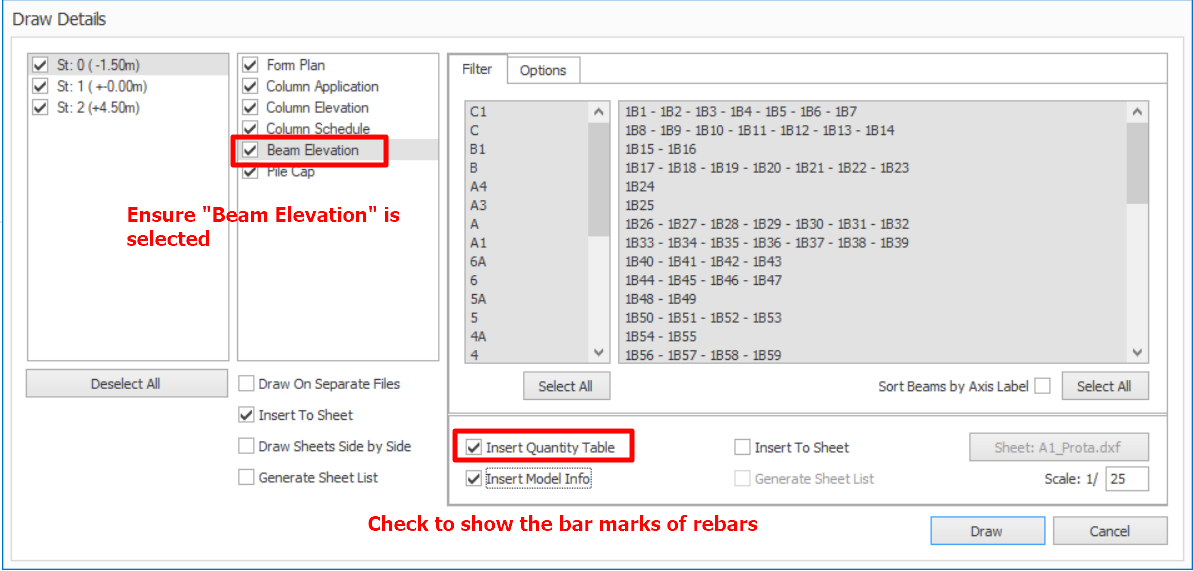Toggle the Insert Model Info checkbox
Viewport: 1193px width, 571px height.
pos(474,479)
